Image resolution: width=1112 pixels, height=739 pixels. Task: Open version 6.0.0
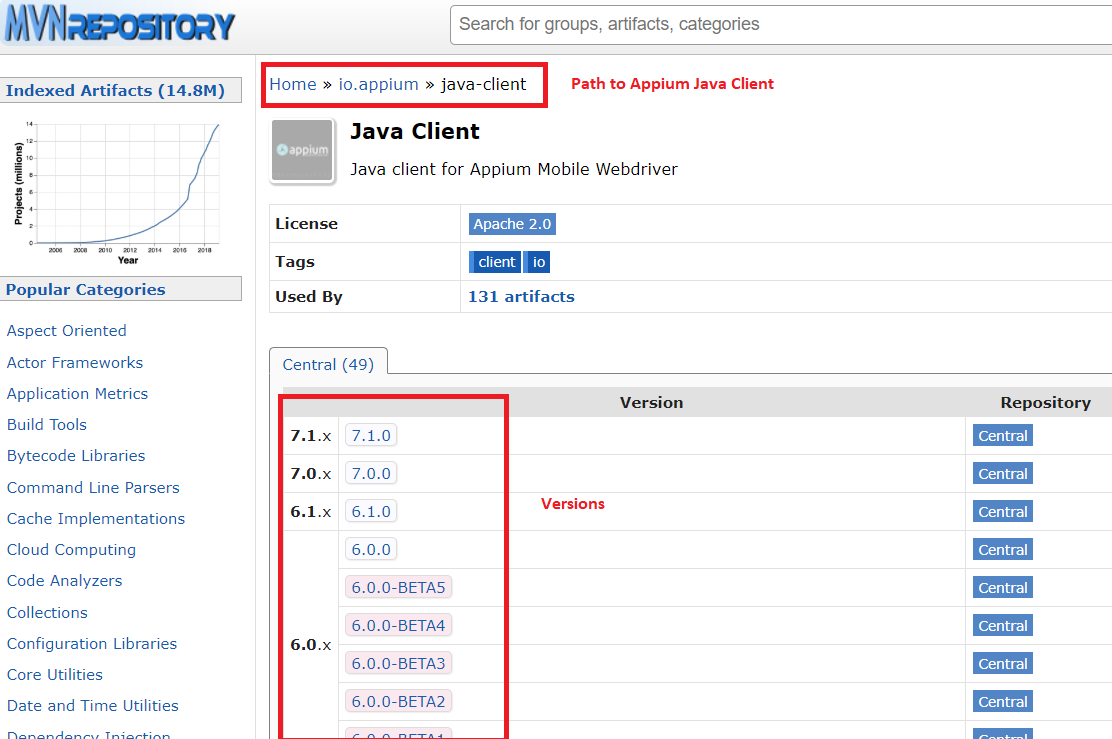click(x=371, y=550)
